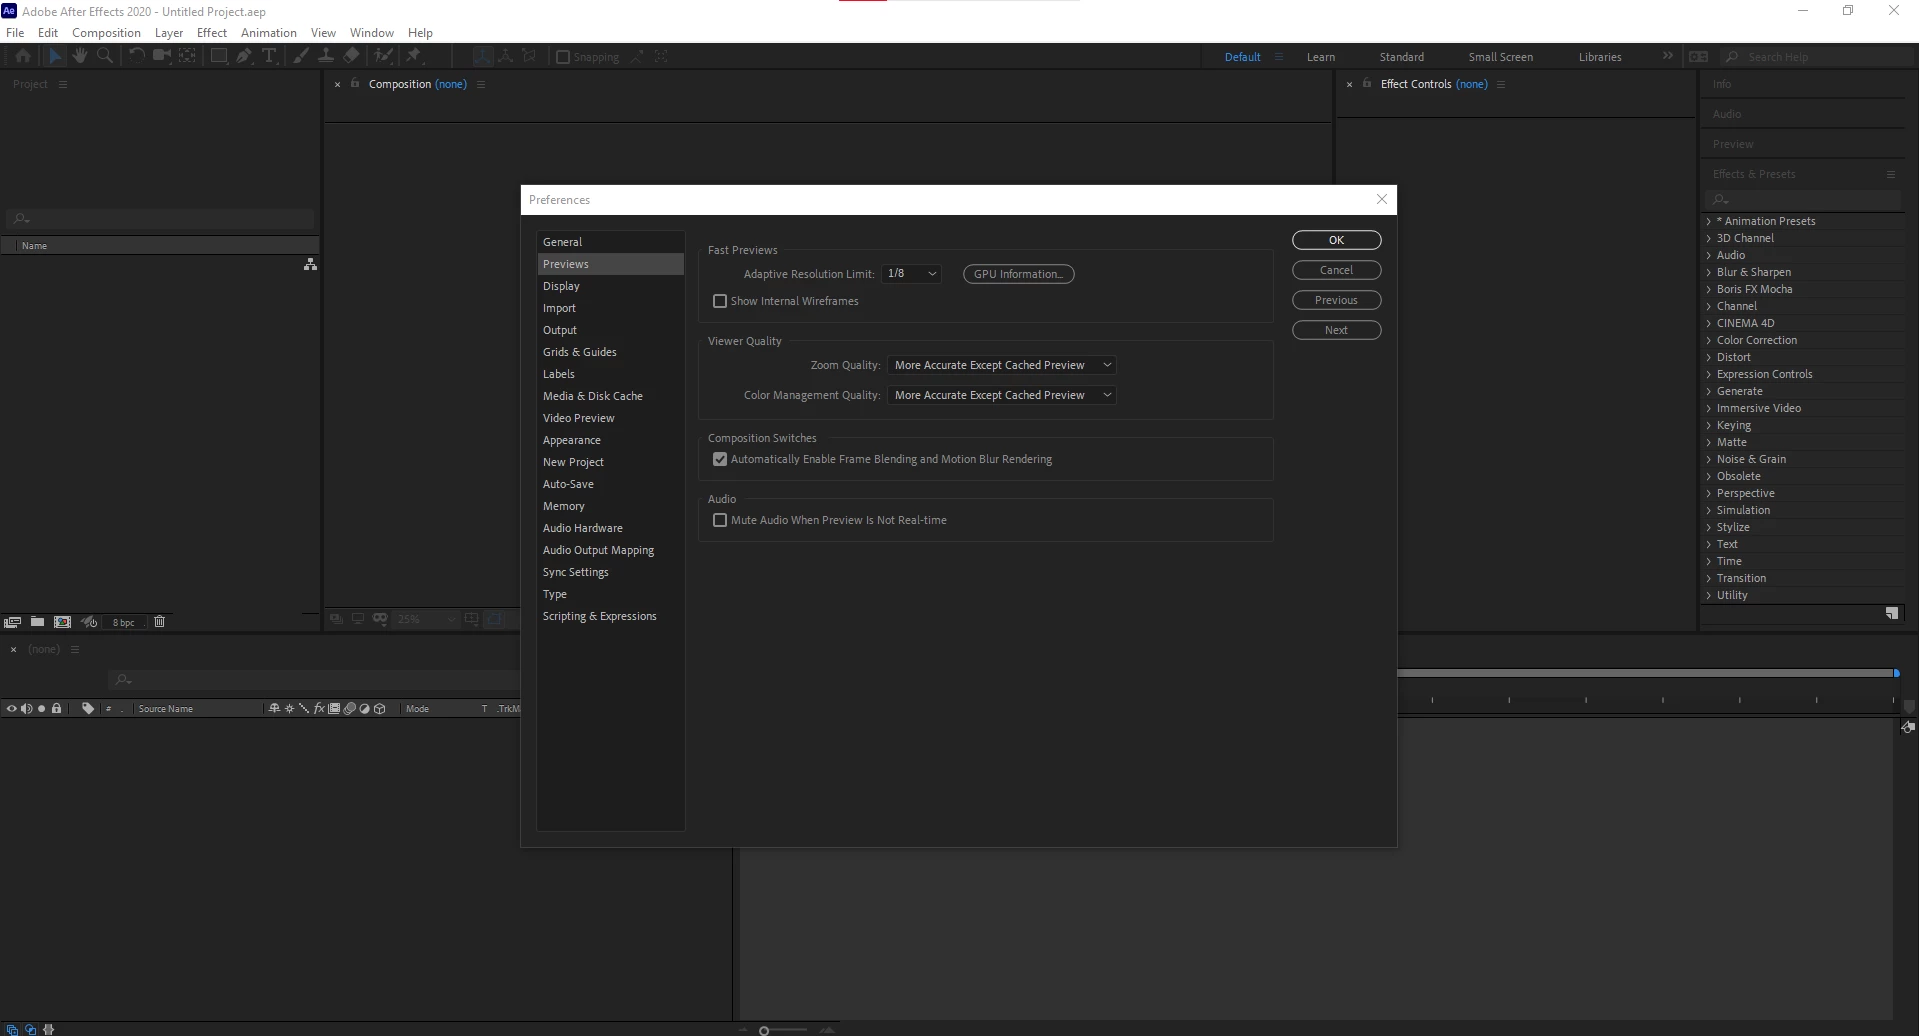The image size is (1919, 1036).
Task: Click Cancel in Preferences dialog
Action: [x=1336, y=270]
